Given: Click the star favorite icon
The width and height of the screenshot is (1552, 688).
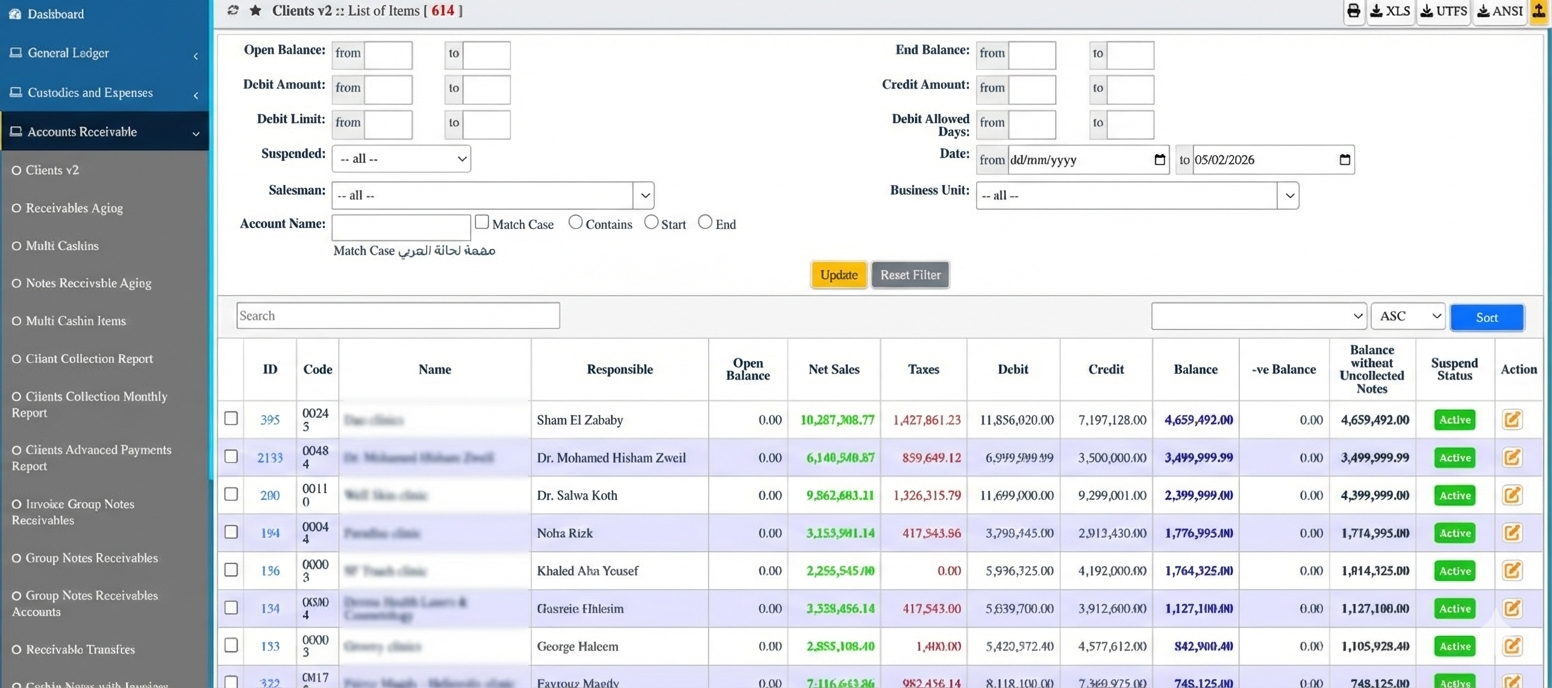Looking at the screenshot, I should tap(255, 11).
